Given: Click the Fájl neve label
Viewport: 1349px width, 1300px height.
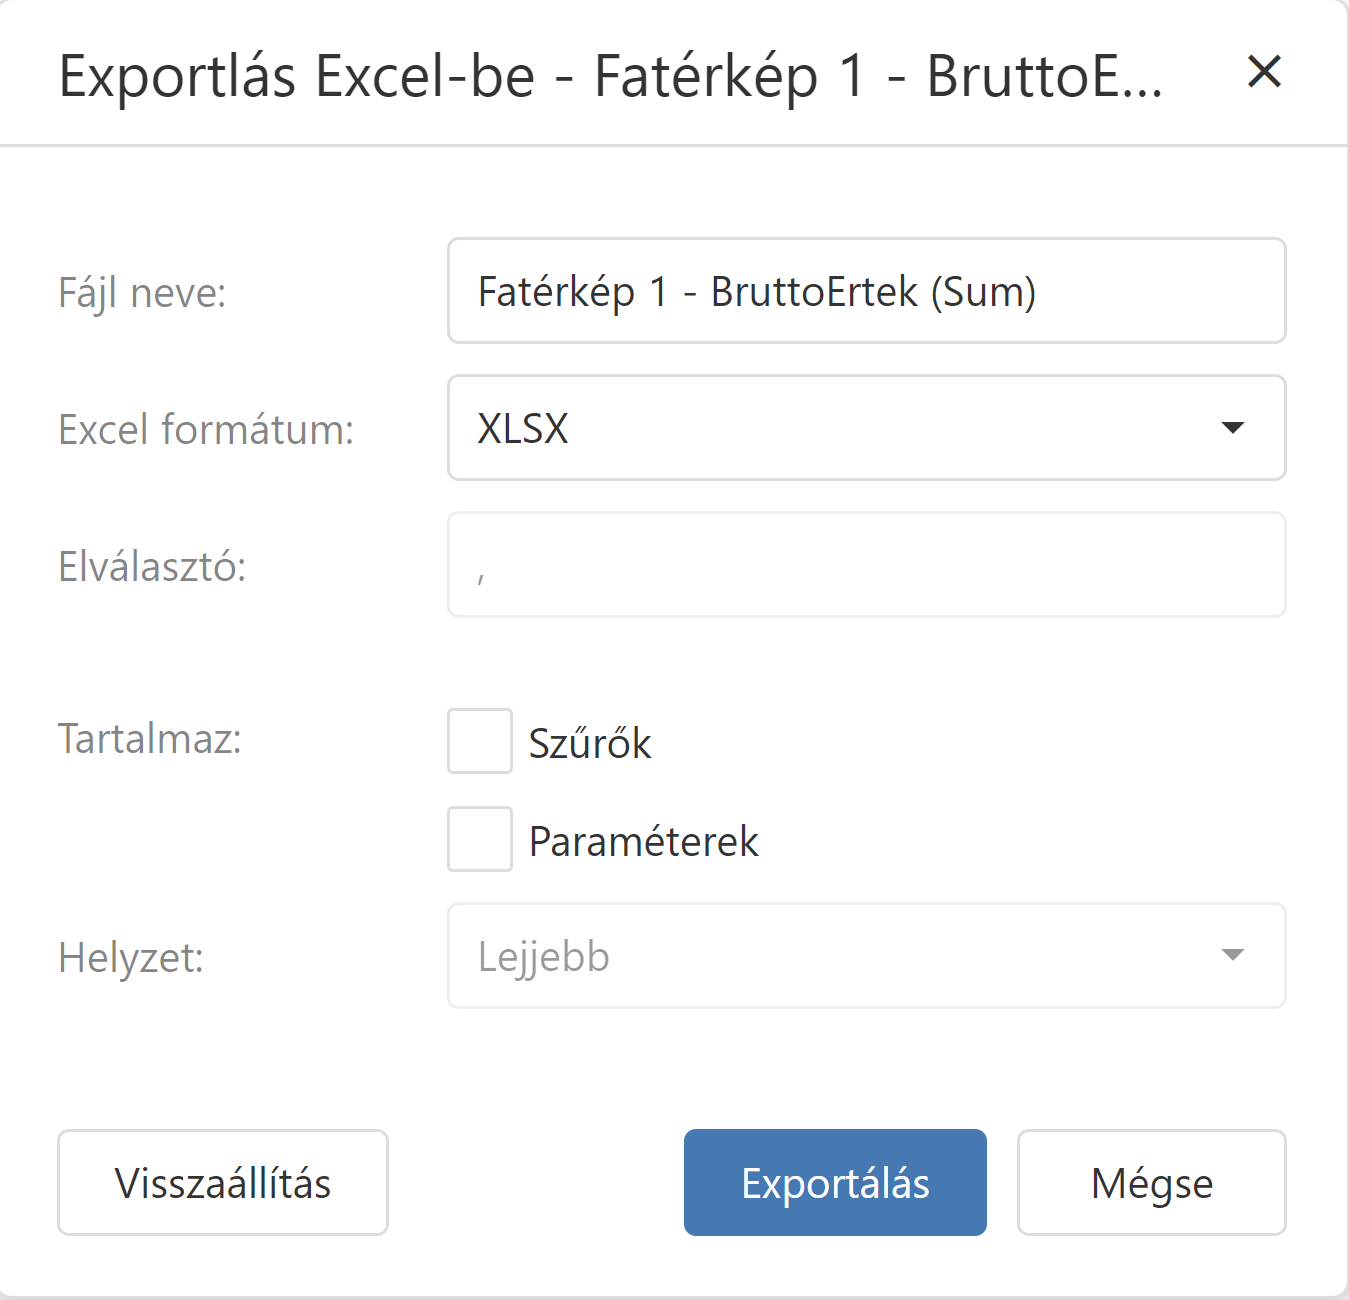Looking at the screenshot, I should (x=142, y=293).
